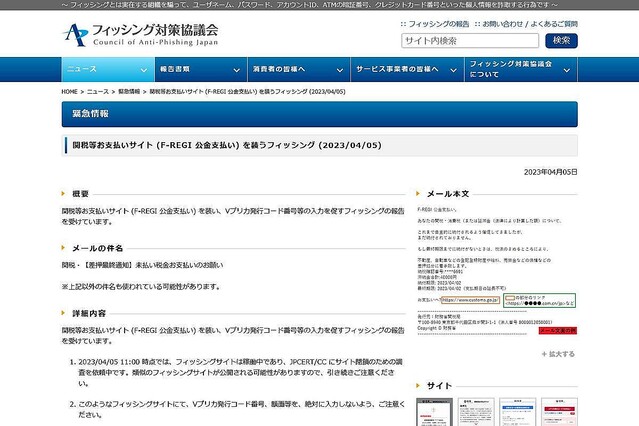Open the second phishing site thumbnail
This screenshot has width=639, height=426.
476,412
